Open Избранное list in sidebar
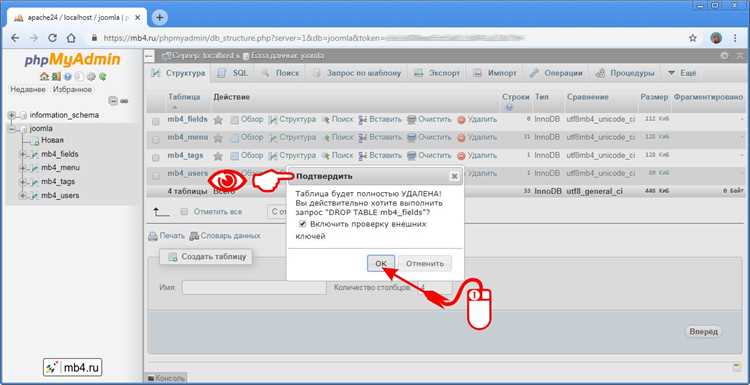750x385 pixels. pyautogui.click(x=72, y=89)
